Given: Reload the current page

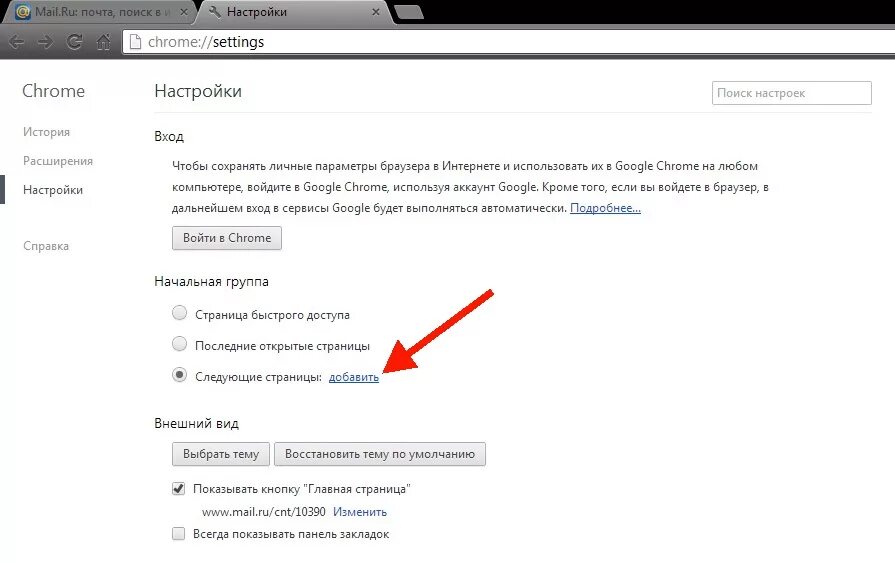Looking at the screenshot, I should [x=74, y=42].
